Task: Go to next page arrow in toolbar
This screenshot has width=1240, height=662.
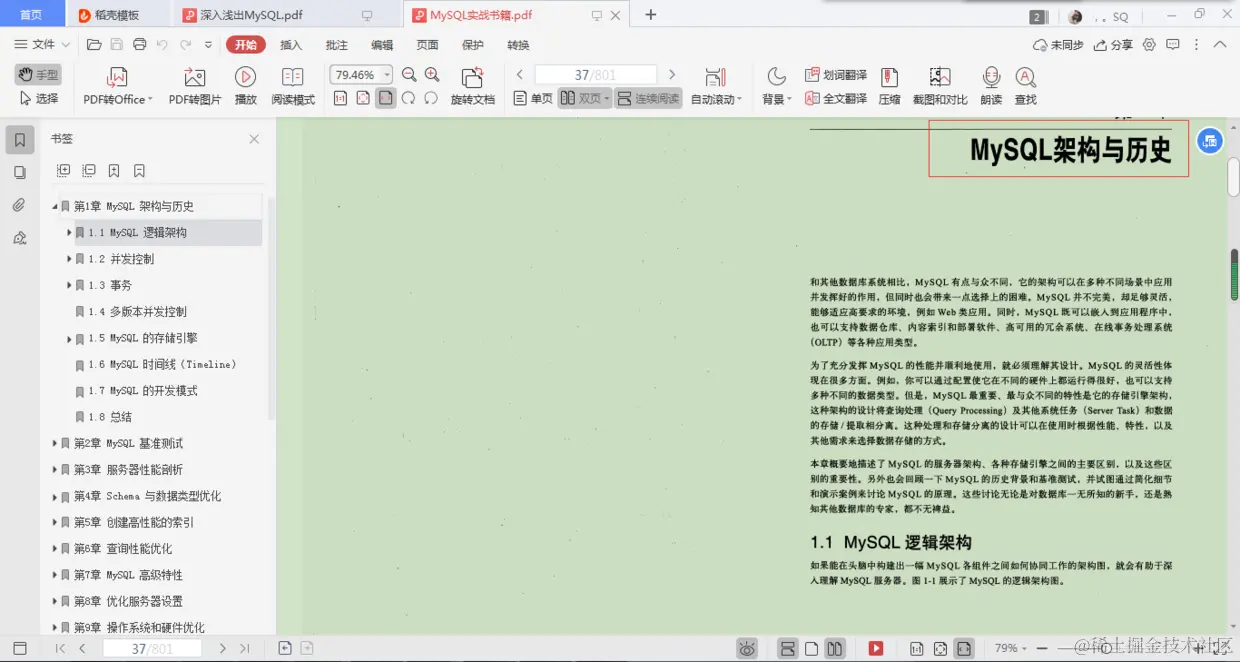Action: pos(672,75)
